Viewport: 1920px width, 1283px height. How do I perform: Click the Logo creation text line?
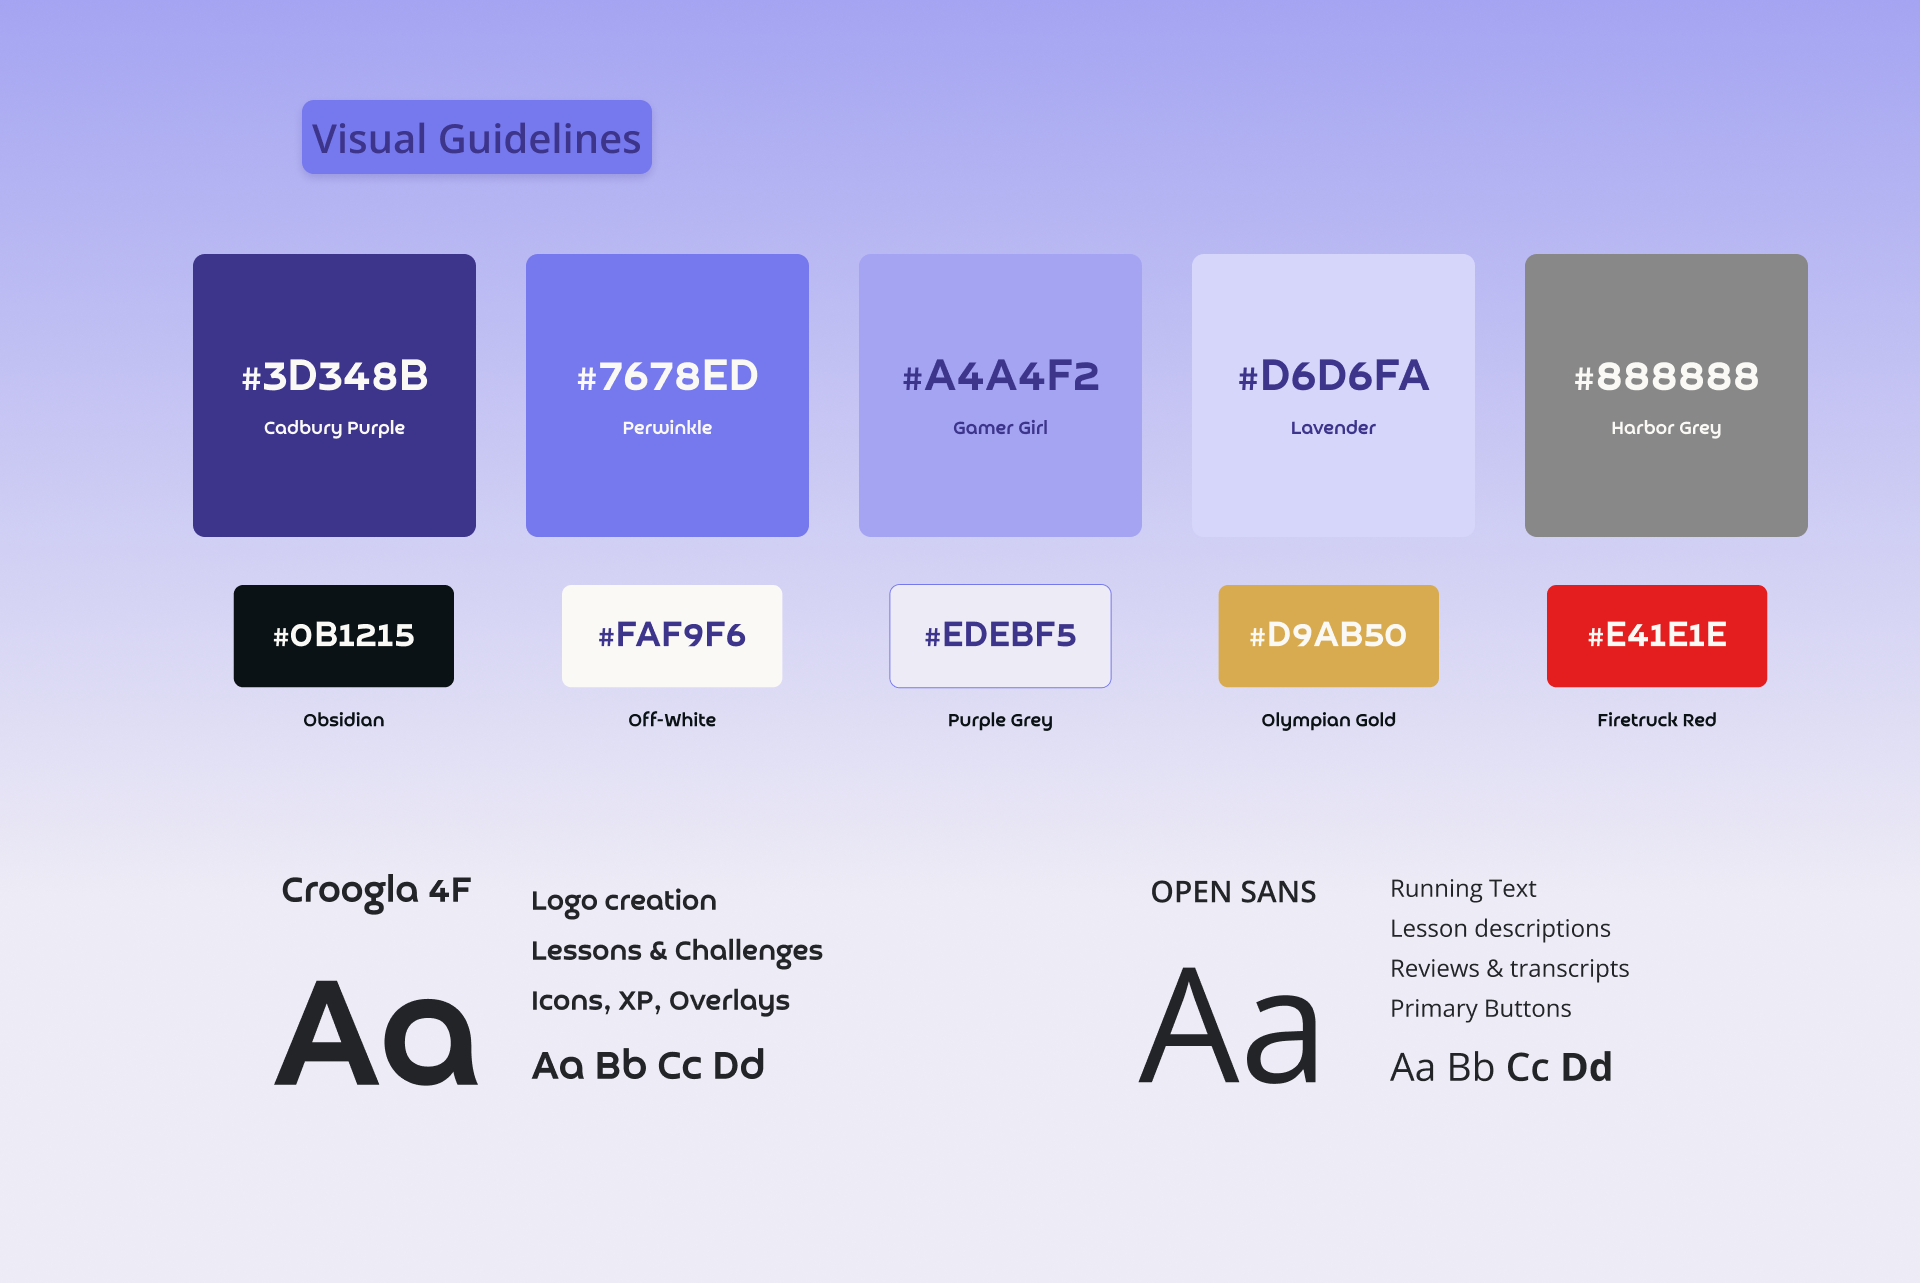[624, 901]
